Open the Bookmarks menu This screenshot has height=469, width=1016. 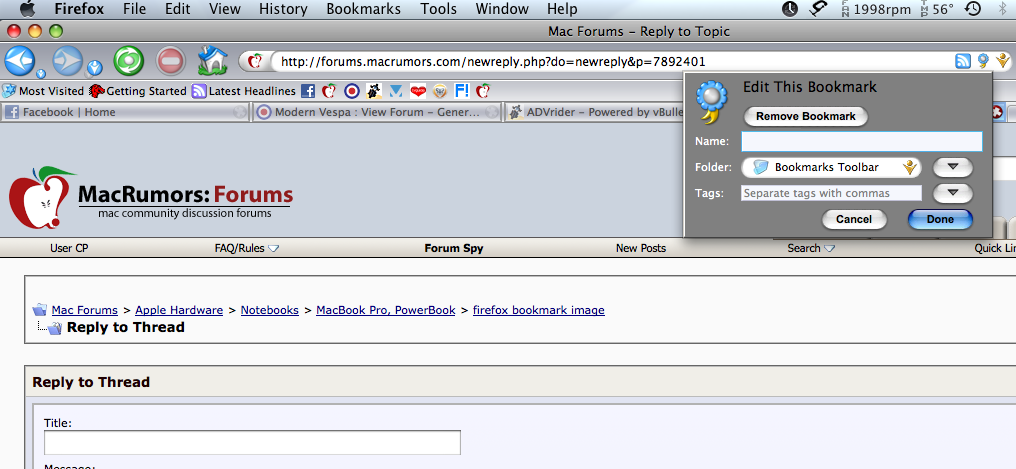tap(364, 9)
